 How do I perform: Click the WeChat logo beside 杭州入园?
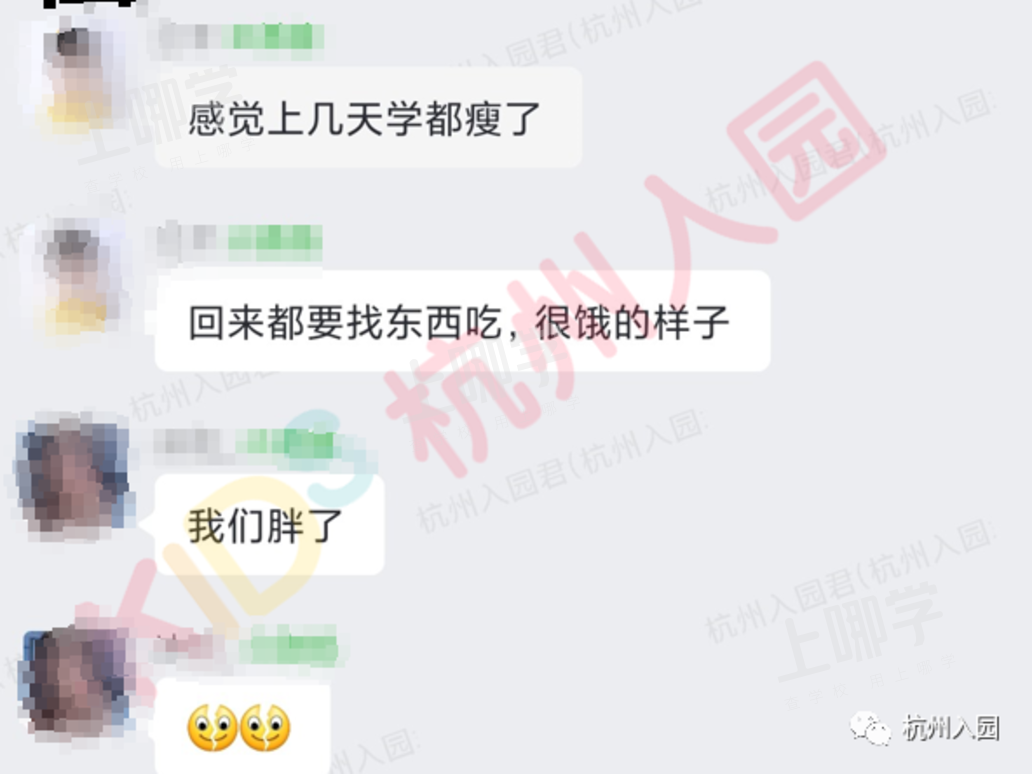point(869,729)
